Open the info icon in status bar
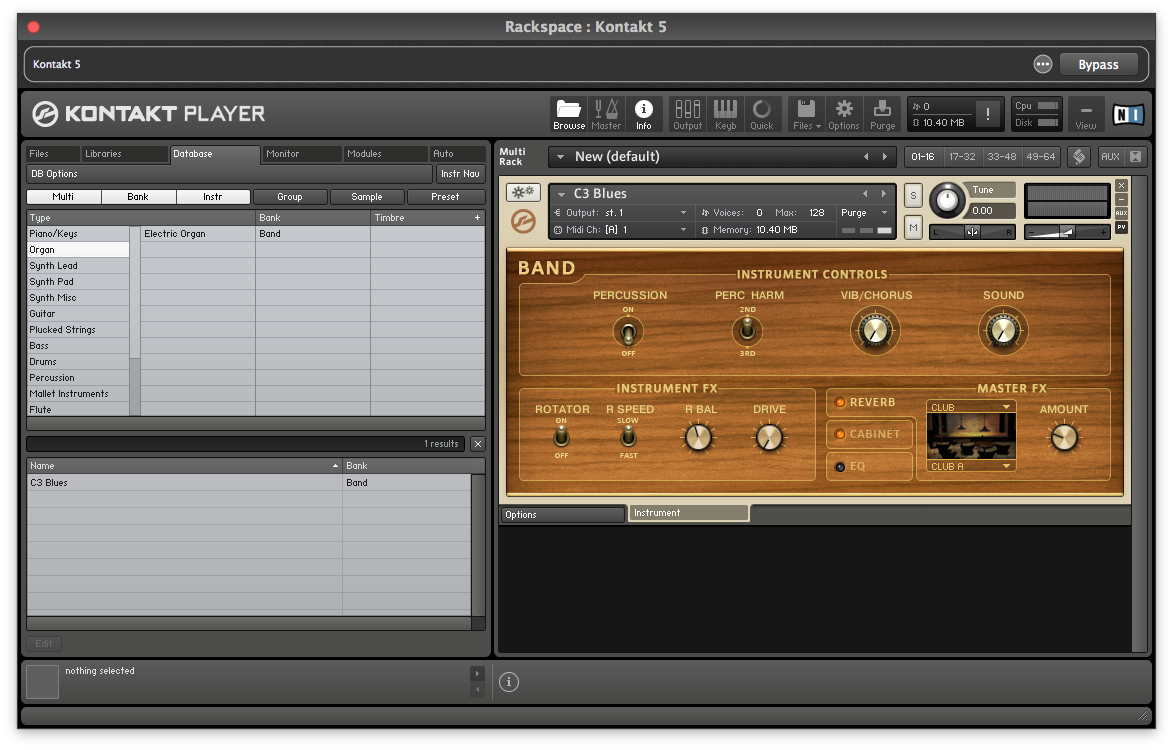 pyautogui.click(x=509, y=682)
